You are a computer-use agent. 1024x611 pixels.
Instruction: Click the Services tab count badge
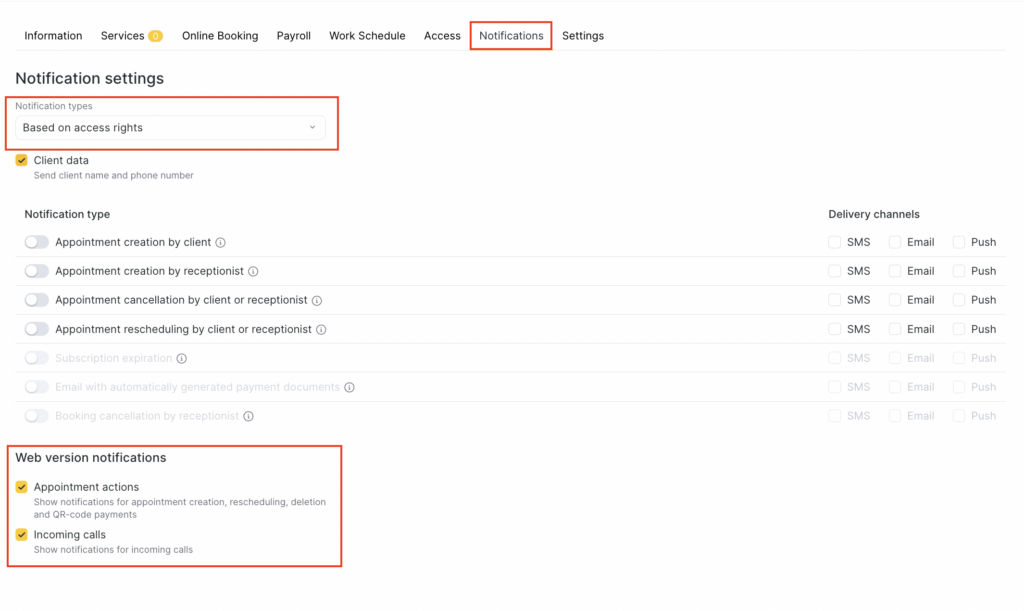155,36
